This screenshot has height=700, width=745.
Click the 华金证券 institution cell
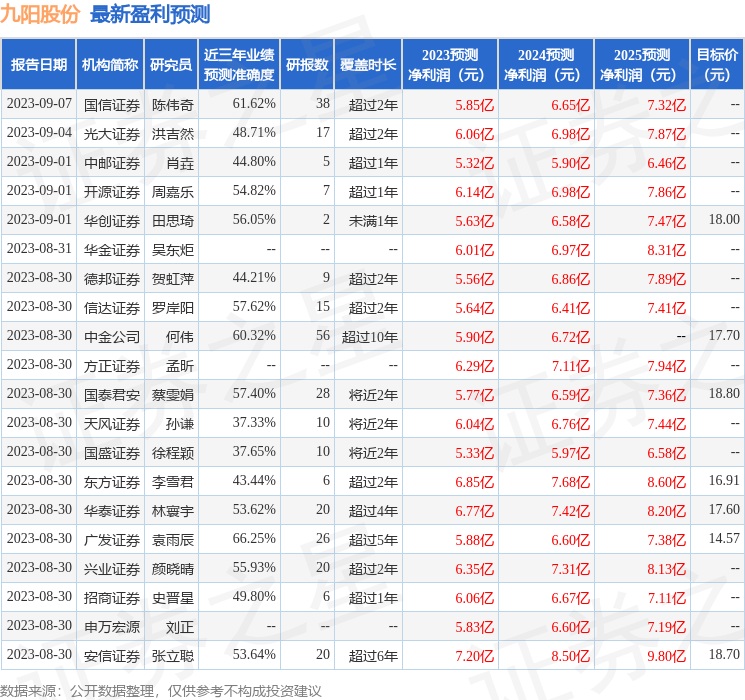click(x=112, y=250)
